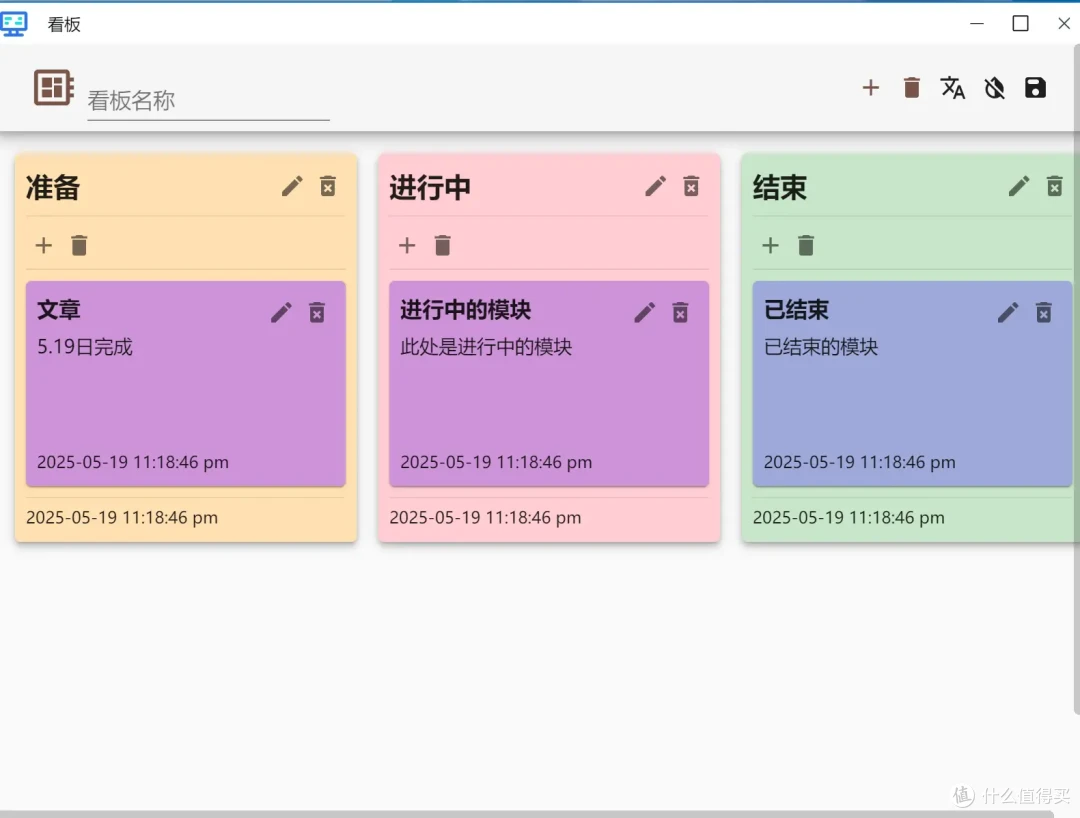The width and height of the screenshot is (1080, 818).
Task: Click the vertical scrollbar on the right
Action: (x=1077, y=379)
